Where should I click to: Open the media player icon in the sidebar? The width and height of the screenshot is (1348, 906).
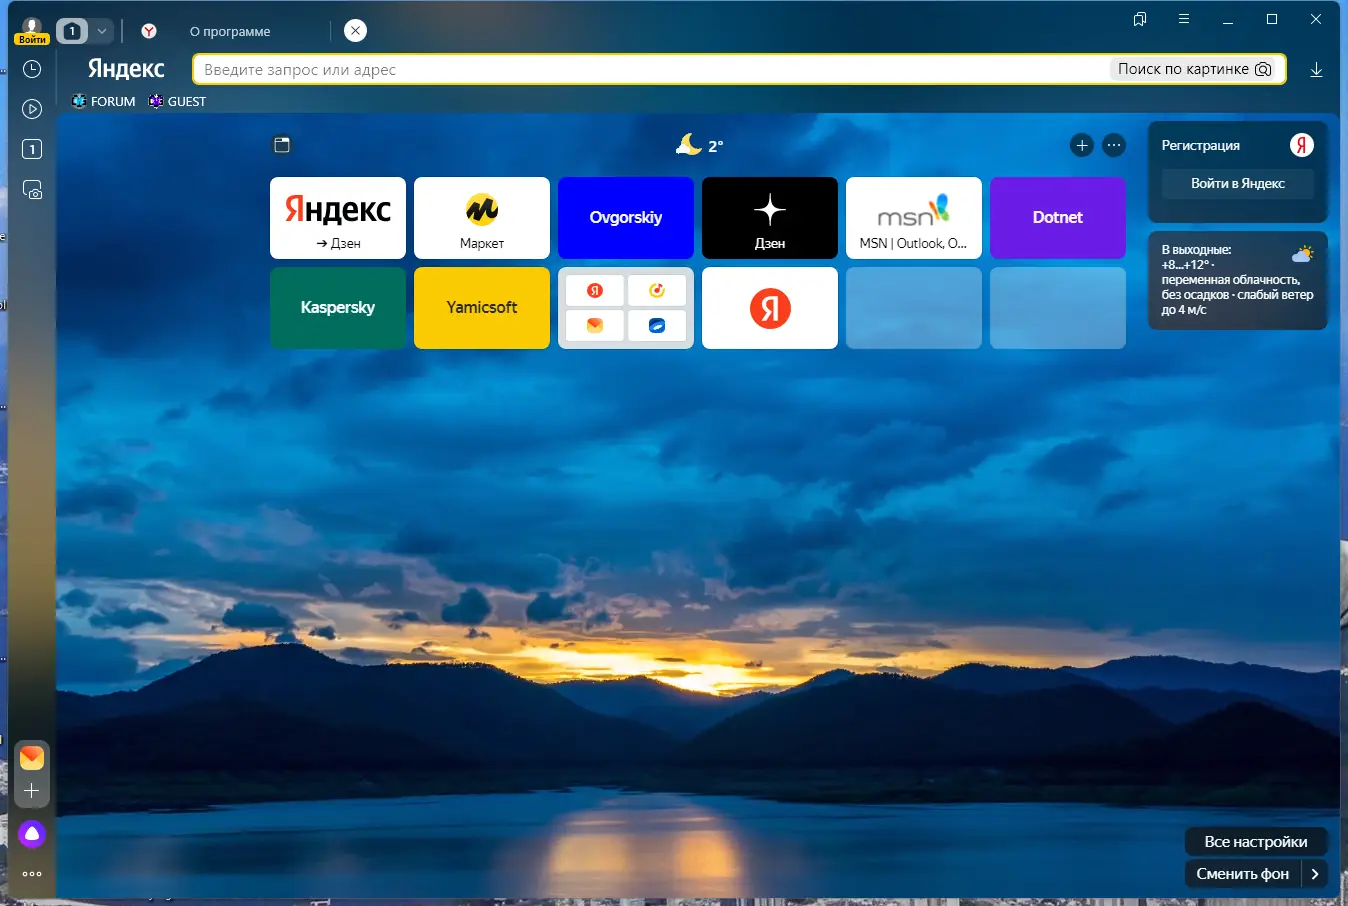coord(32,109)
